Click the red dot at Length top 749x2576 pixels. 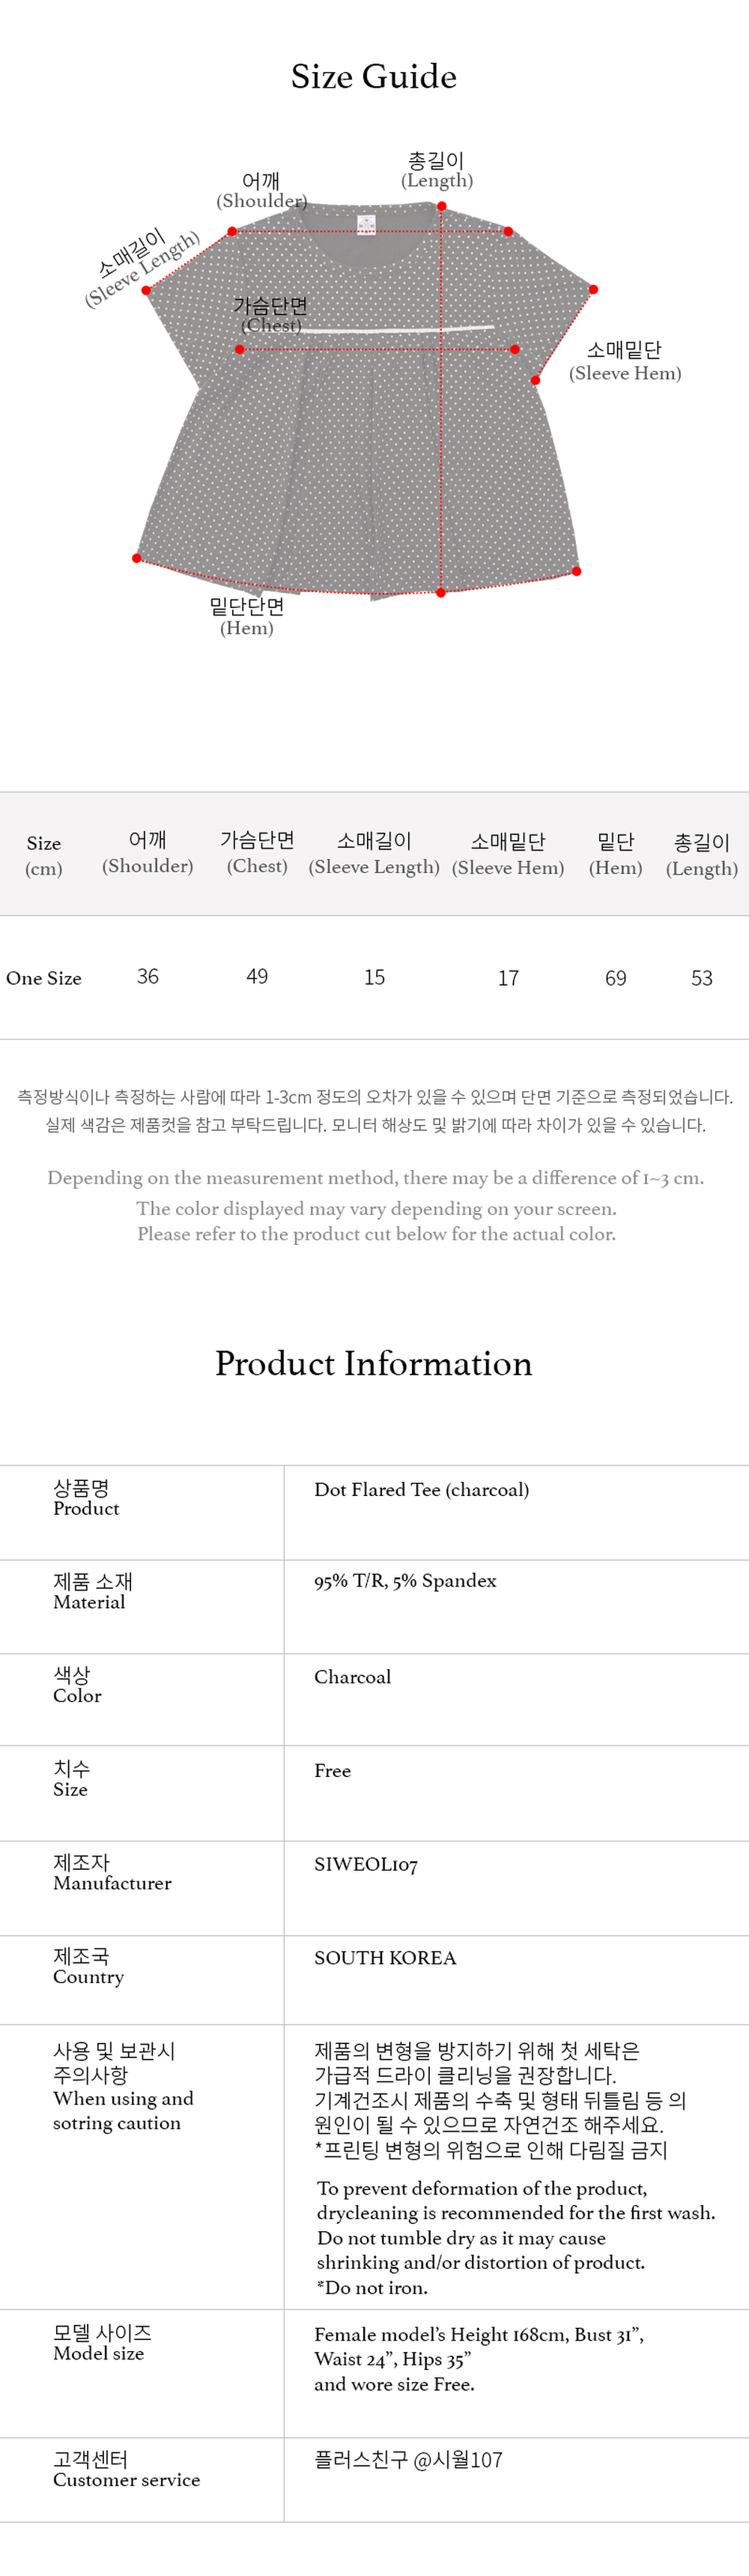pyautogui.click(x=441, y=206)
